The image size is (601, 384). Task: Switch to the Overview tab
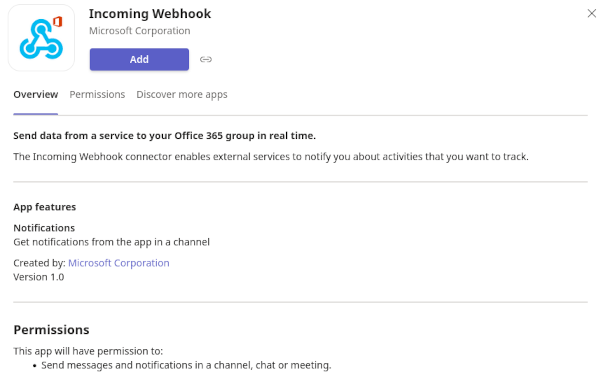36,95
